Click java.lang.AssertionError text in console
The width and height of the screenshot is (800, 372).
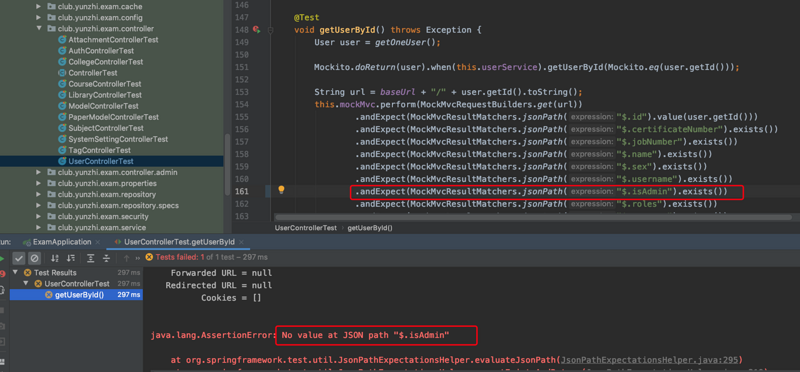[x=213, y=335]
